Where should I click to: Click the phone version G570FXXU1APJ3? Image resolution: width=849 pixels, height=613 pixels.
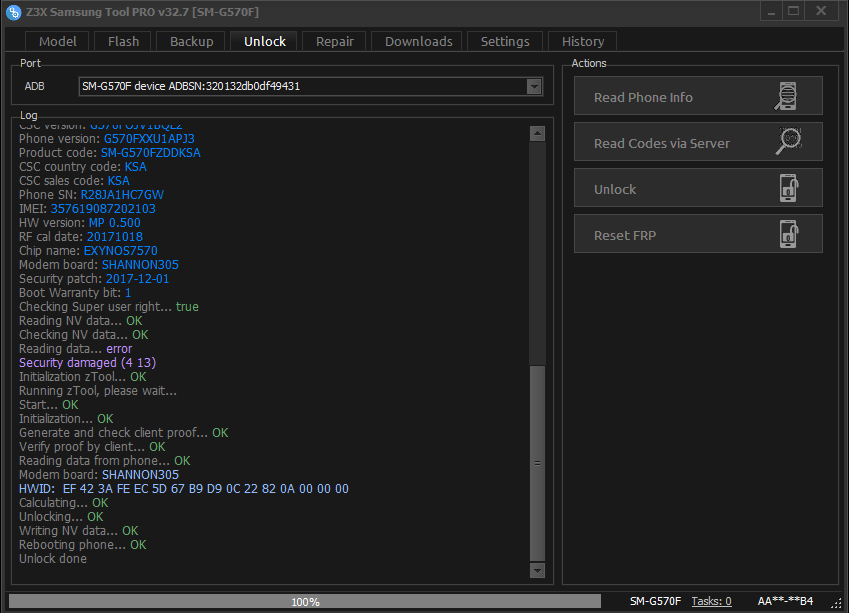pyautogui.click(x=149, y=139)
